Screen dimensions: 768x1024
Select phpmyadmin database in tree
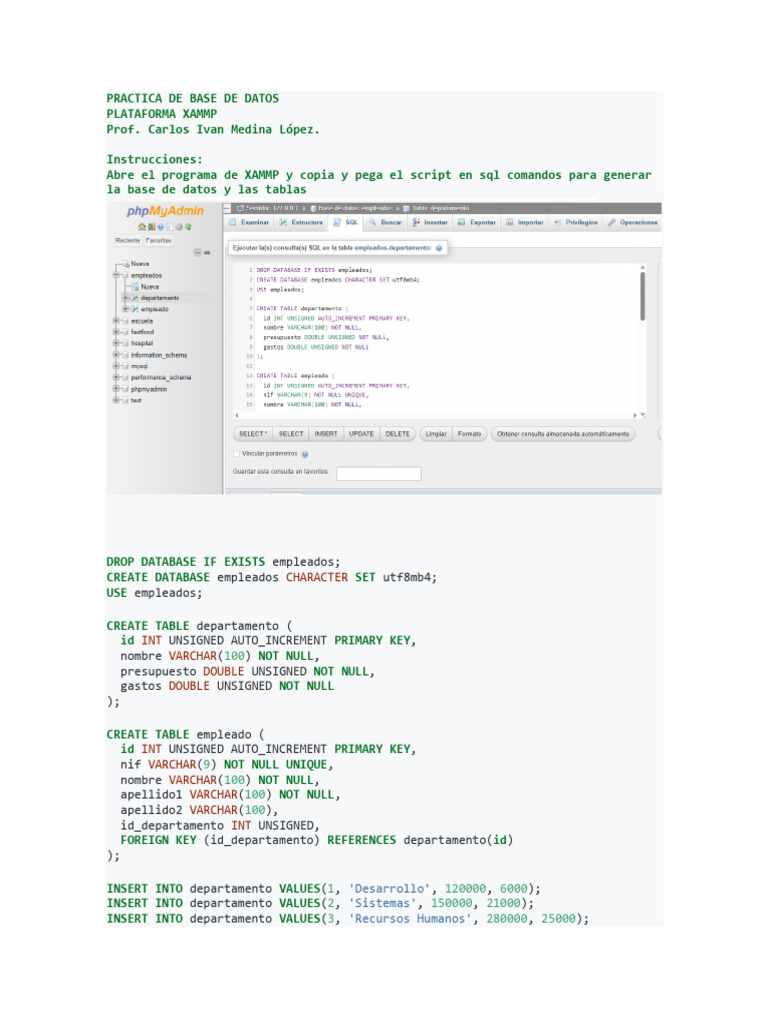click(x=149, y=389)
